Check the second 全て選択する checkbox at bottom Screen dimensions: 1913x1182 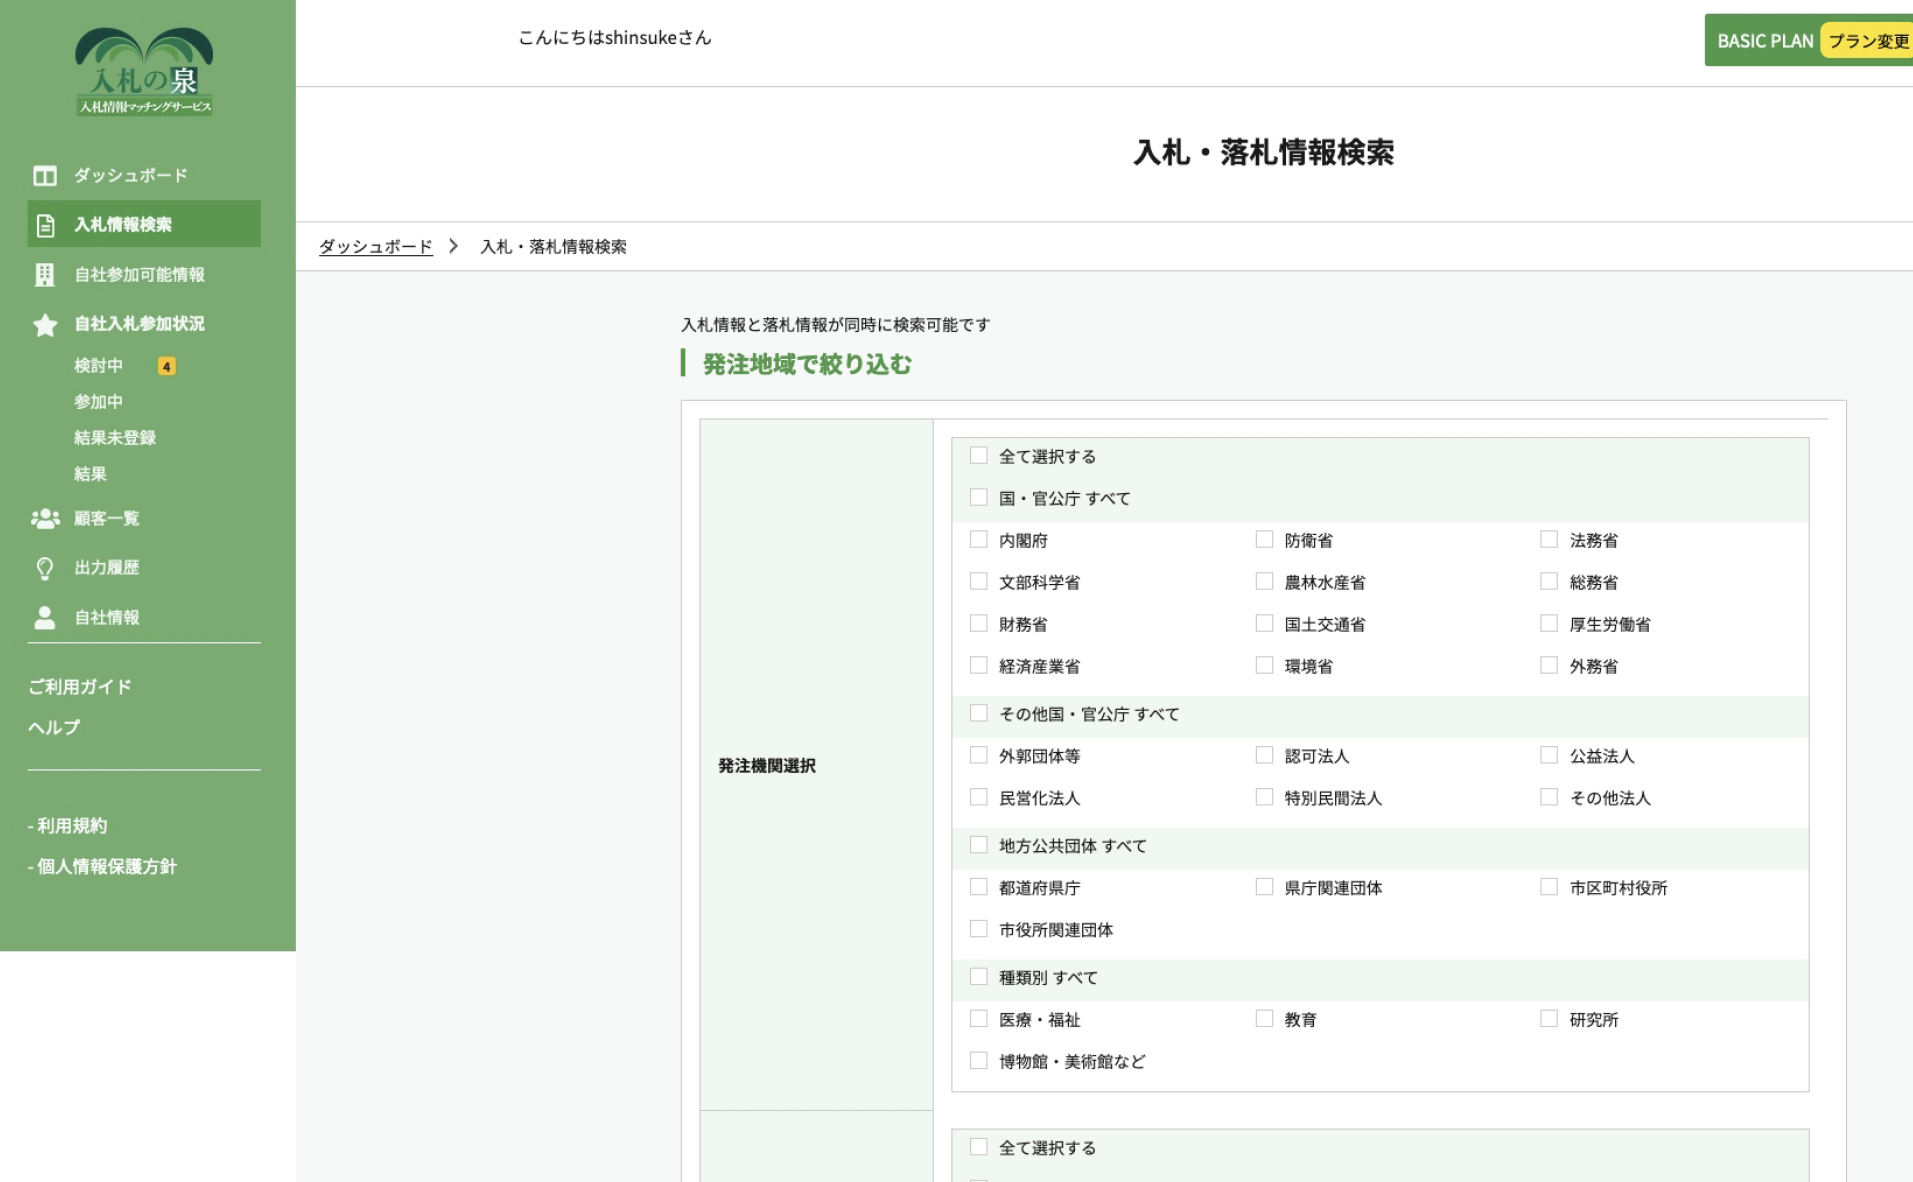coord(979,1148)
